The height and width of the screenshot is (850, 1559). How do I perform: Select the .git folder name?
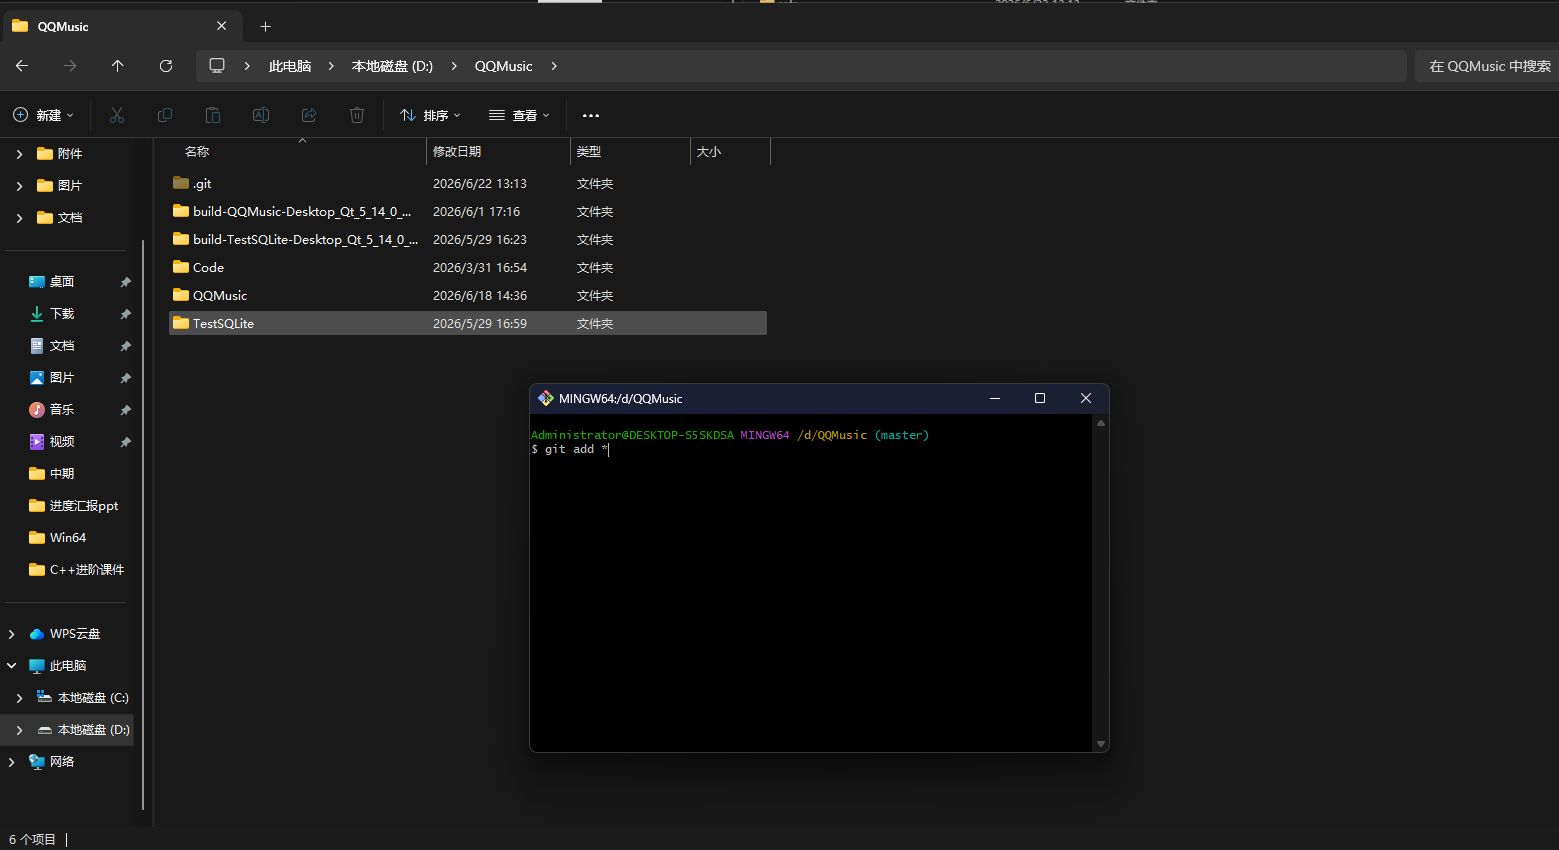click(x=202, y=184)
